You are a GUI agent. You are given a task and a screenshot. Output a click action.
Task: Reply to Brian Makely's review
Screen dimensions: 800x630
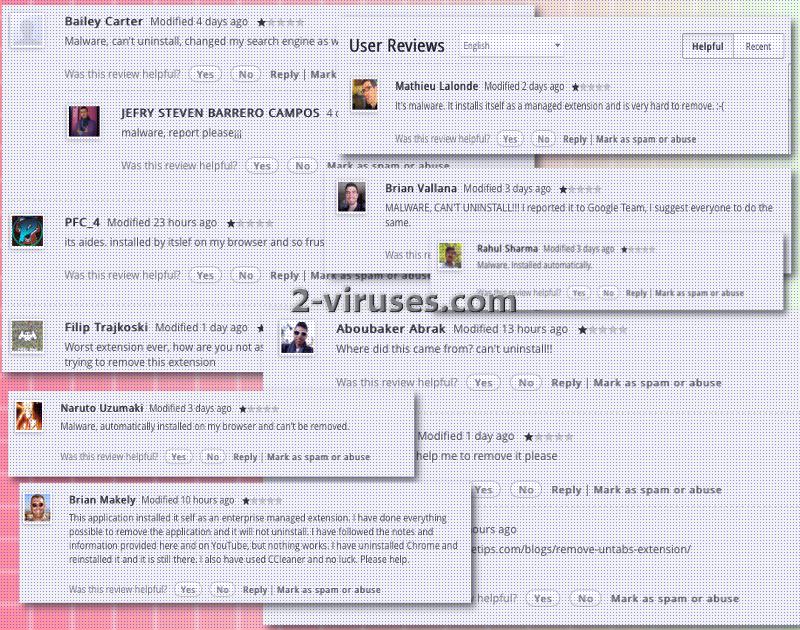click(255, 590)
